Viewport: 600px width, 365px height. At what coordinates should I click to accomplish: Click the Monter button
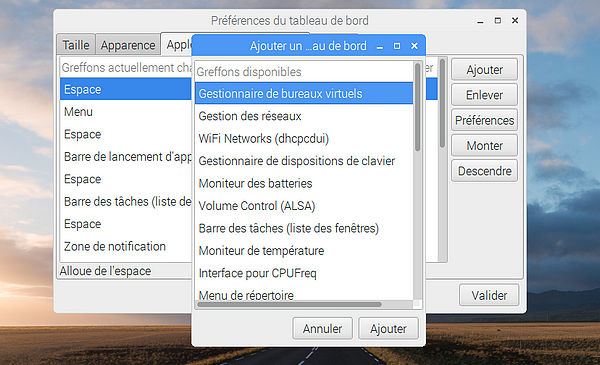484,145
